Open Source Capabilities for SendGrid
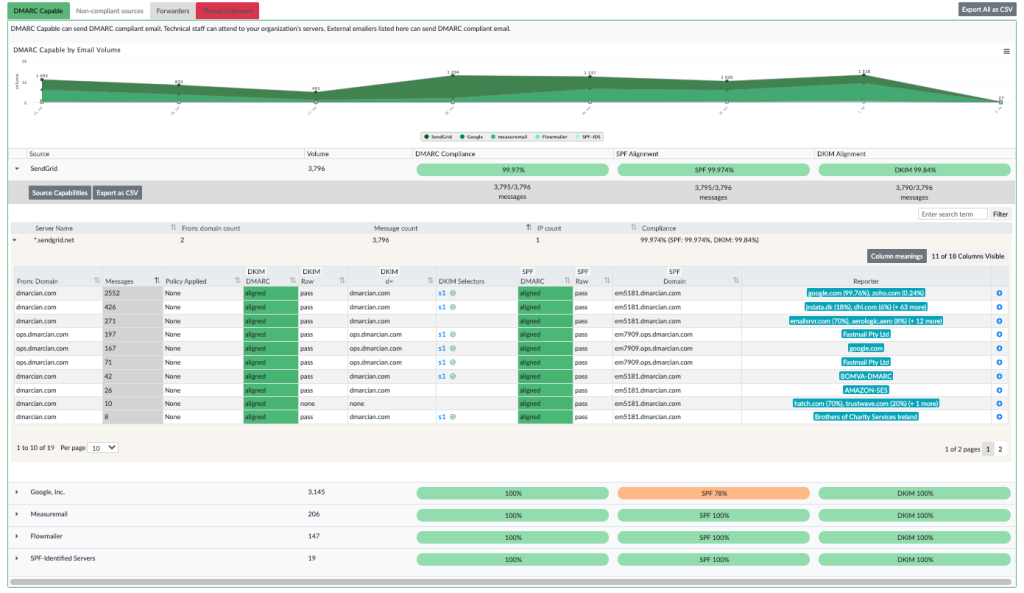Viewport: 1024px width, 593px height. 59,193
